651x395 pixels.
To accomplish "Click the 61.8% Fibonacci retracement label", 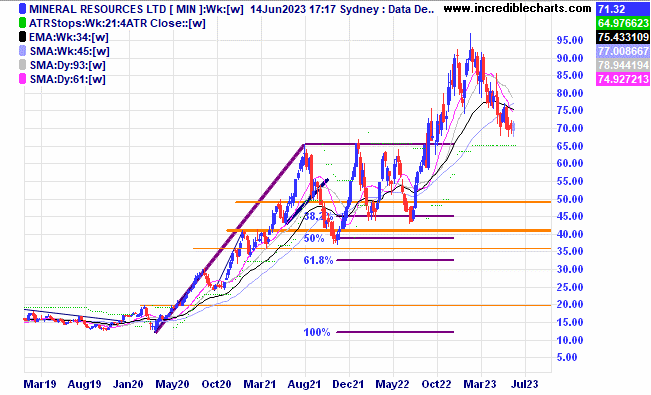I will pos(318,260).
